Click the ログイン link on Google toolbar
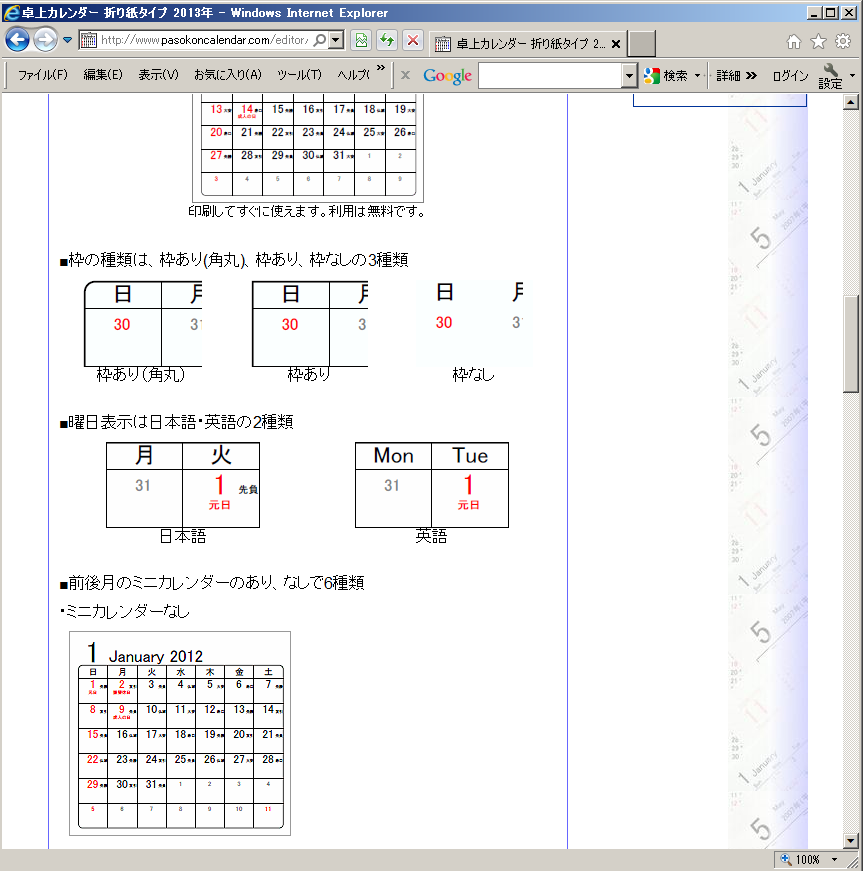863x871 pixels. 790,76
